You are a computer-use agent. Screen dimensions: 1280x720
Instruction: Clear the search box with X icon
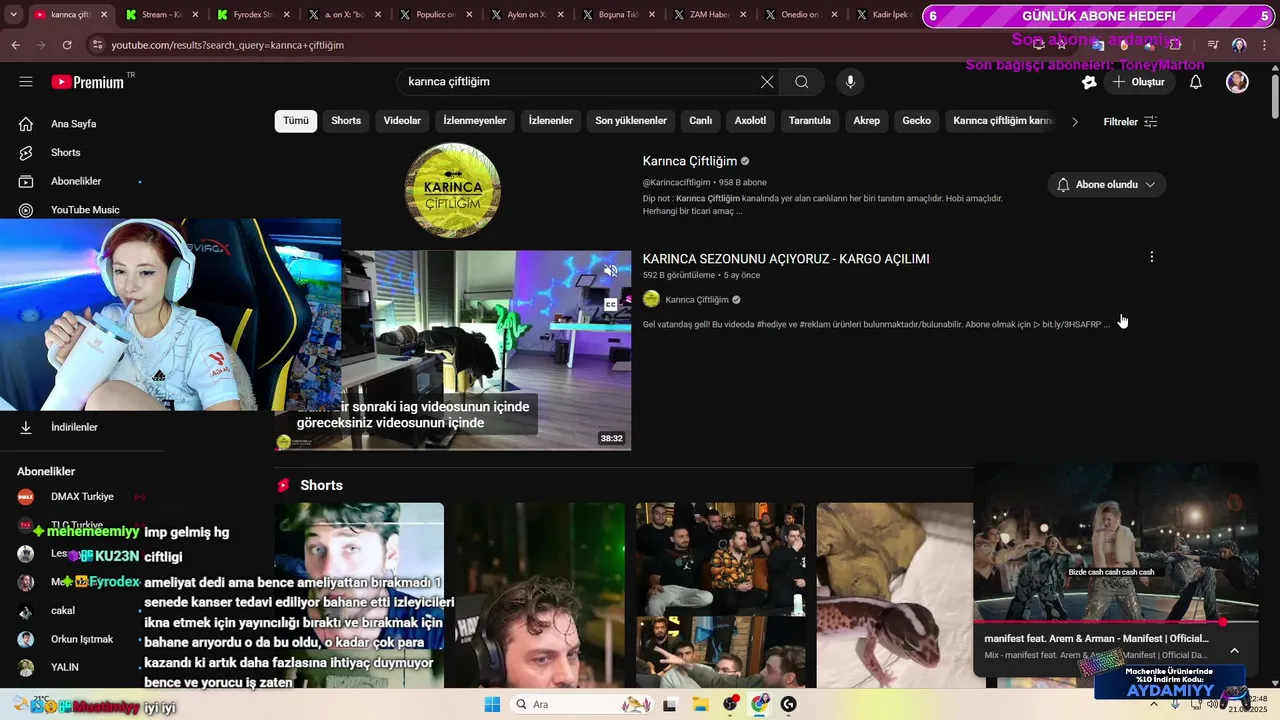(767, 82)
